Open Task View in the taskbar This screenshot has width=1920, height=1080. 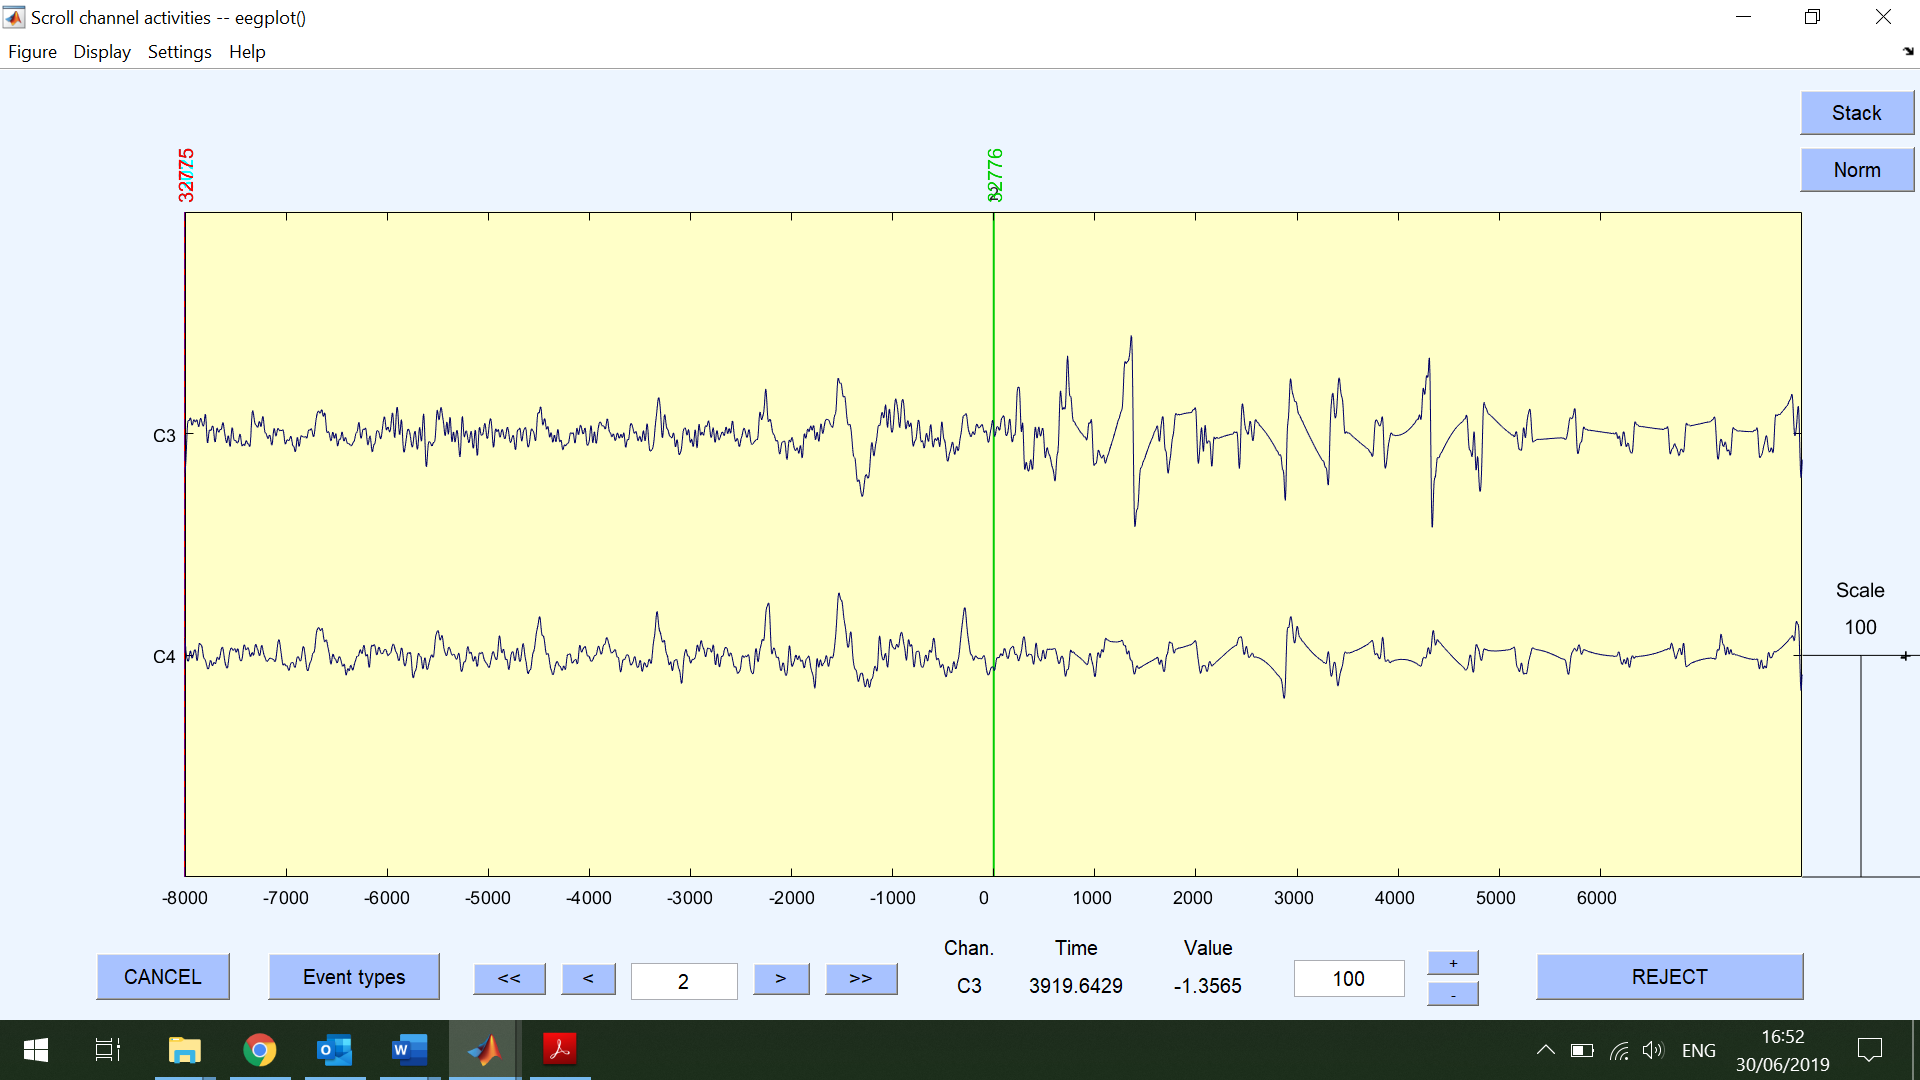[108, 1050]
